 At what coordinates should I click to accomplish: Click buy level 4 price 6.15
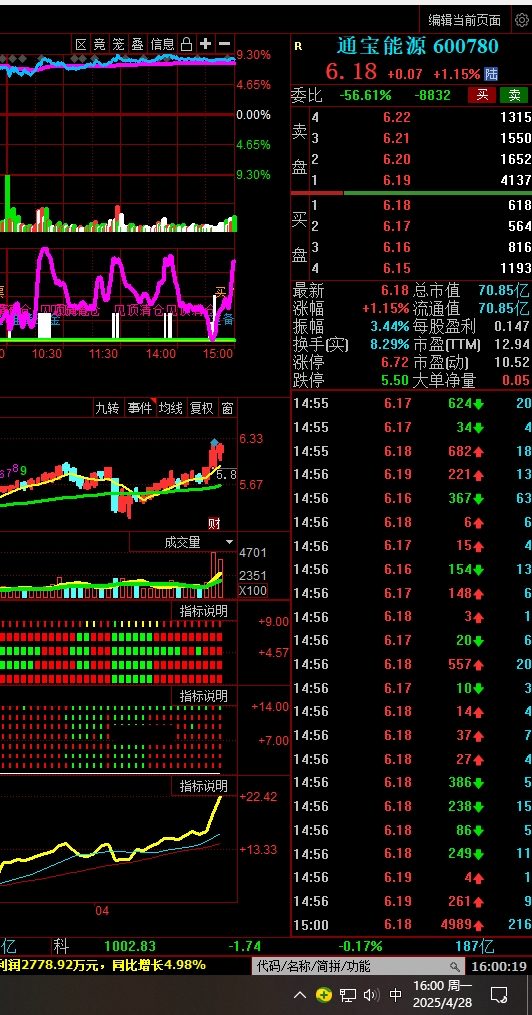[397, 267]
